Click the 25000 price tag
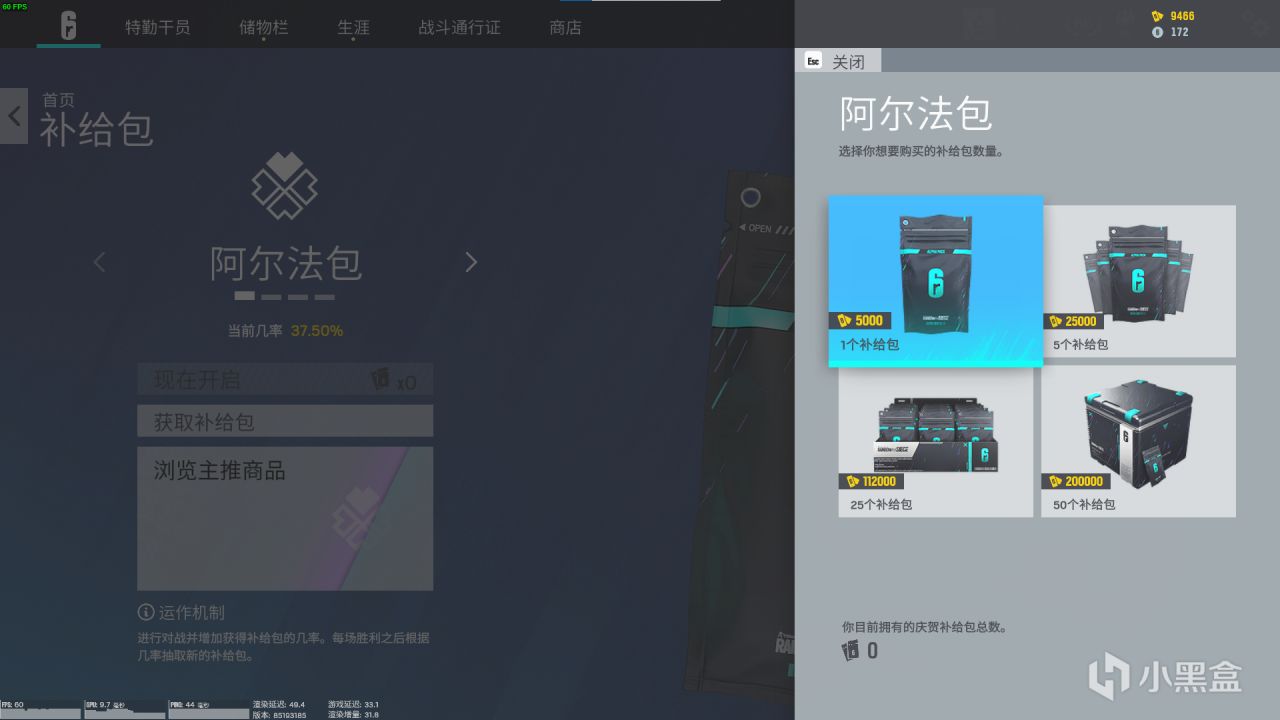Screen dimensions: 1280x720 pos(1073,321)
